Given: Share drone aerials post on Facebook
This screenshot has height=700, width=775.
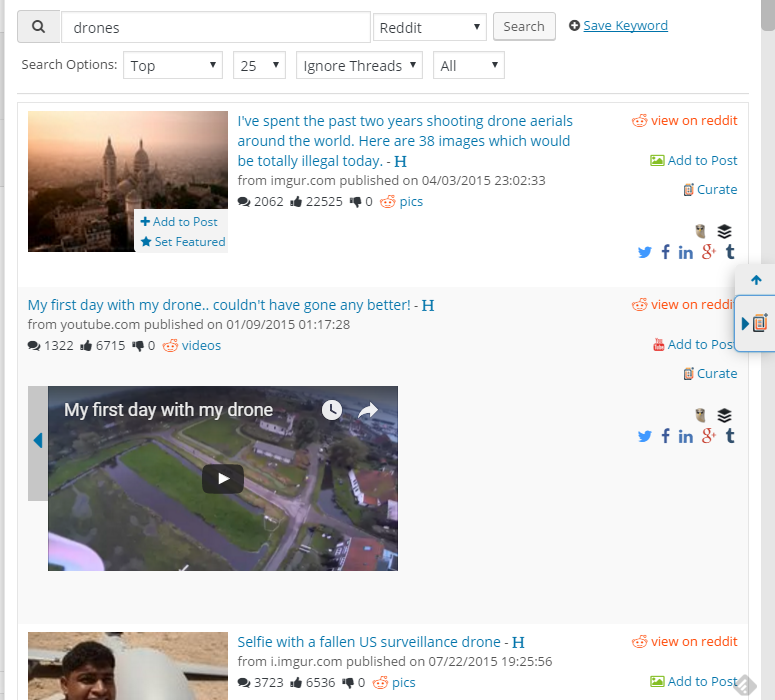Looking at the screenshot, I should (666, 252).
